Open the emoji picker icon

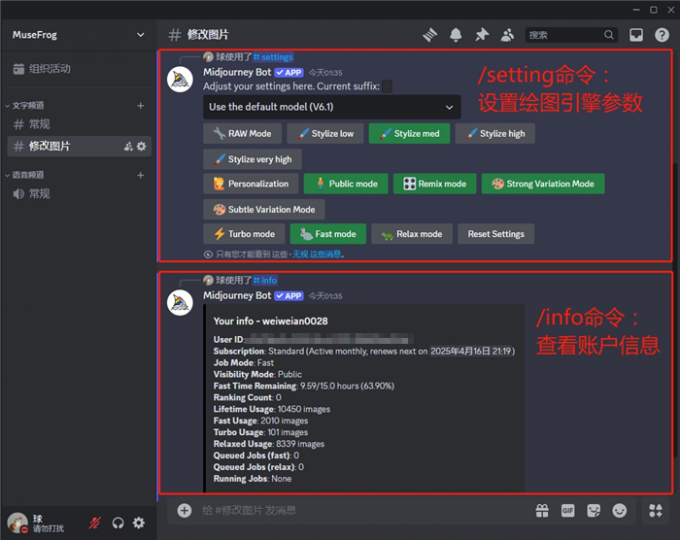click(x=619, y=511)
